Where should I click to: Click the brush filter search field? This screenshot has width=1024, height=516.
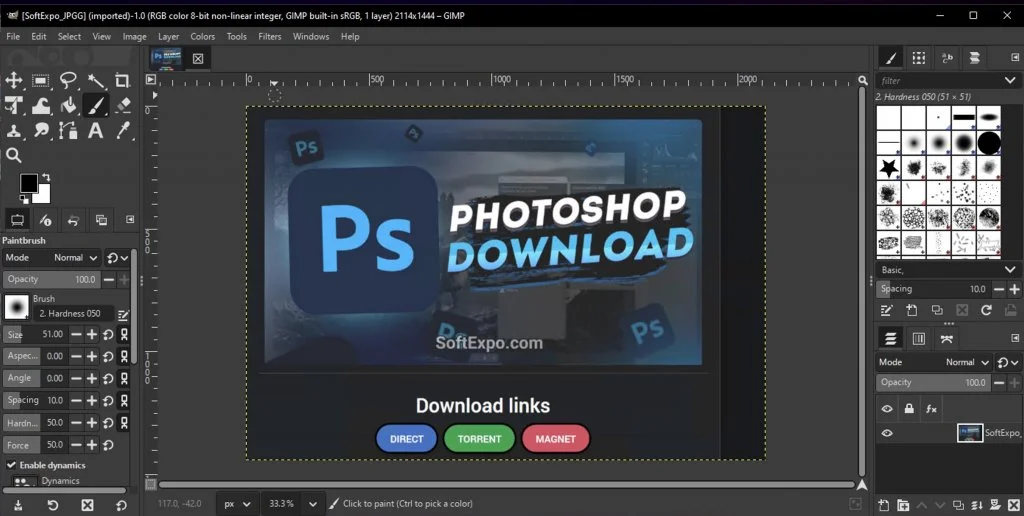pyautogui.click(x=940, y=80)
